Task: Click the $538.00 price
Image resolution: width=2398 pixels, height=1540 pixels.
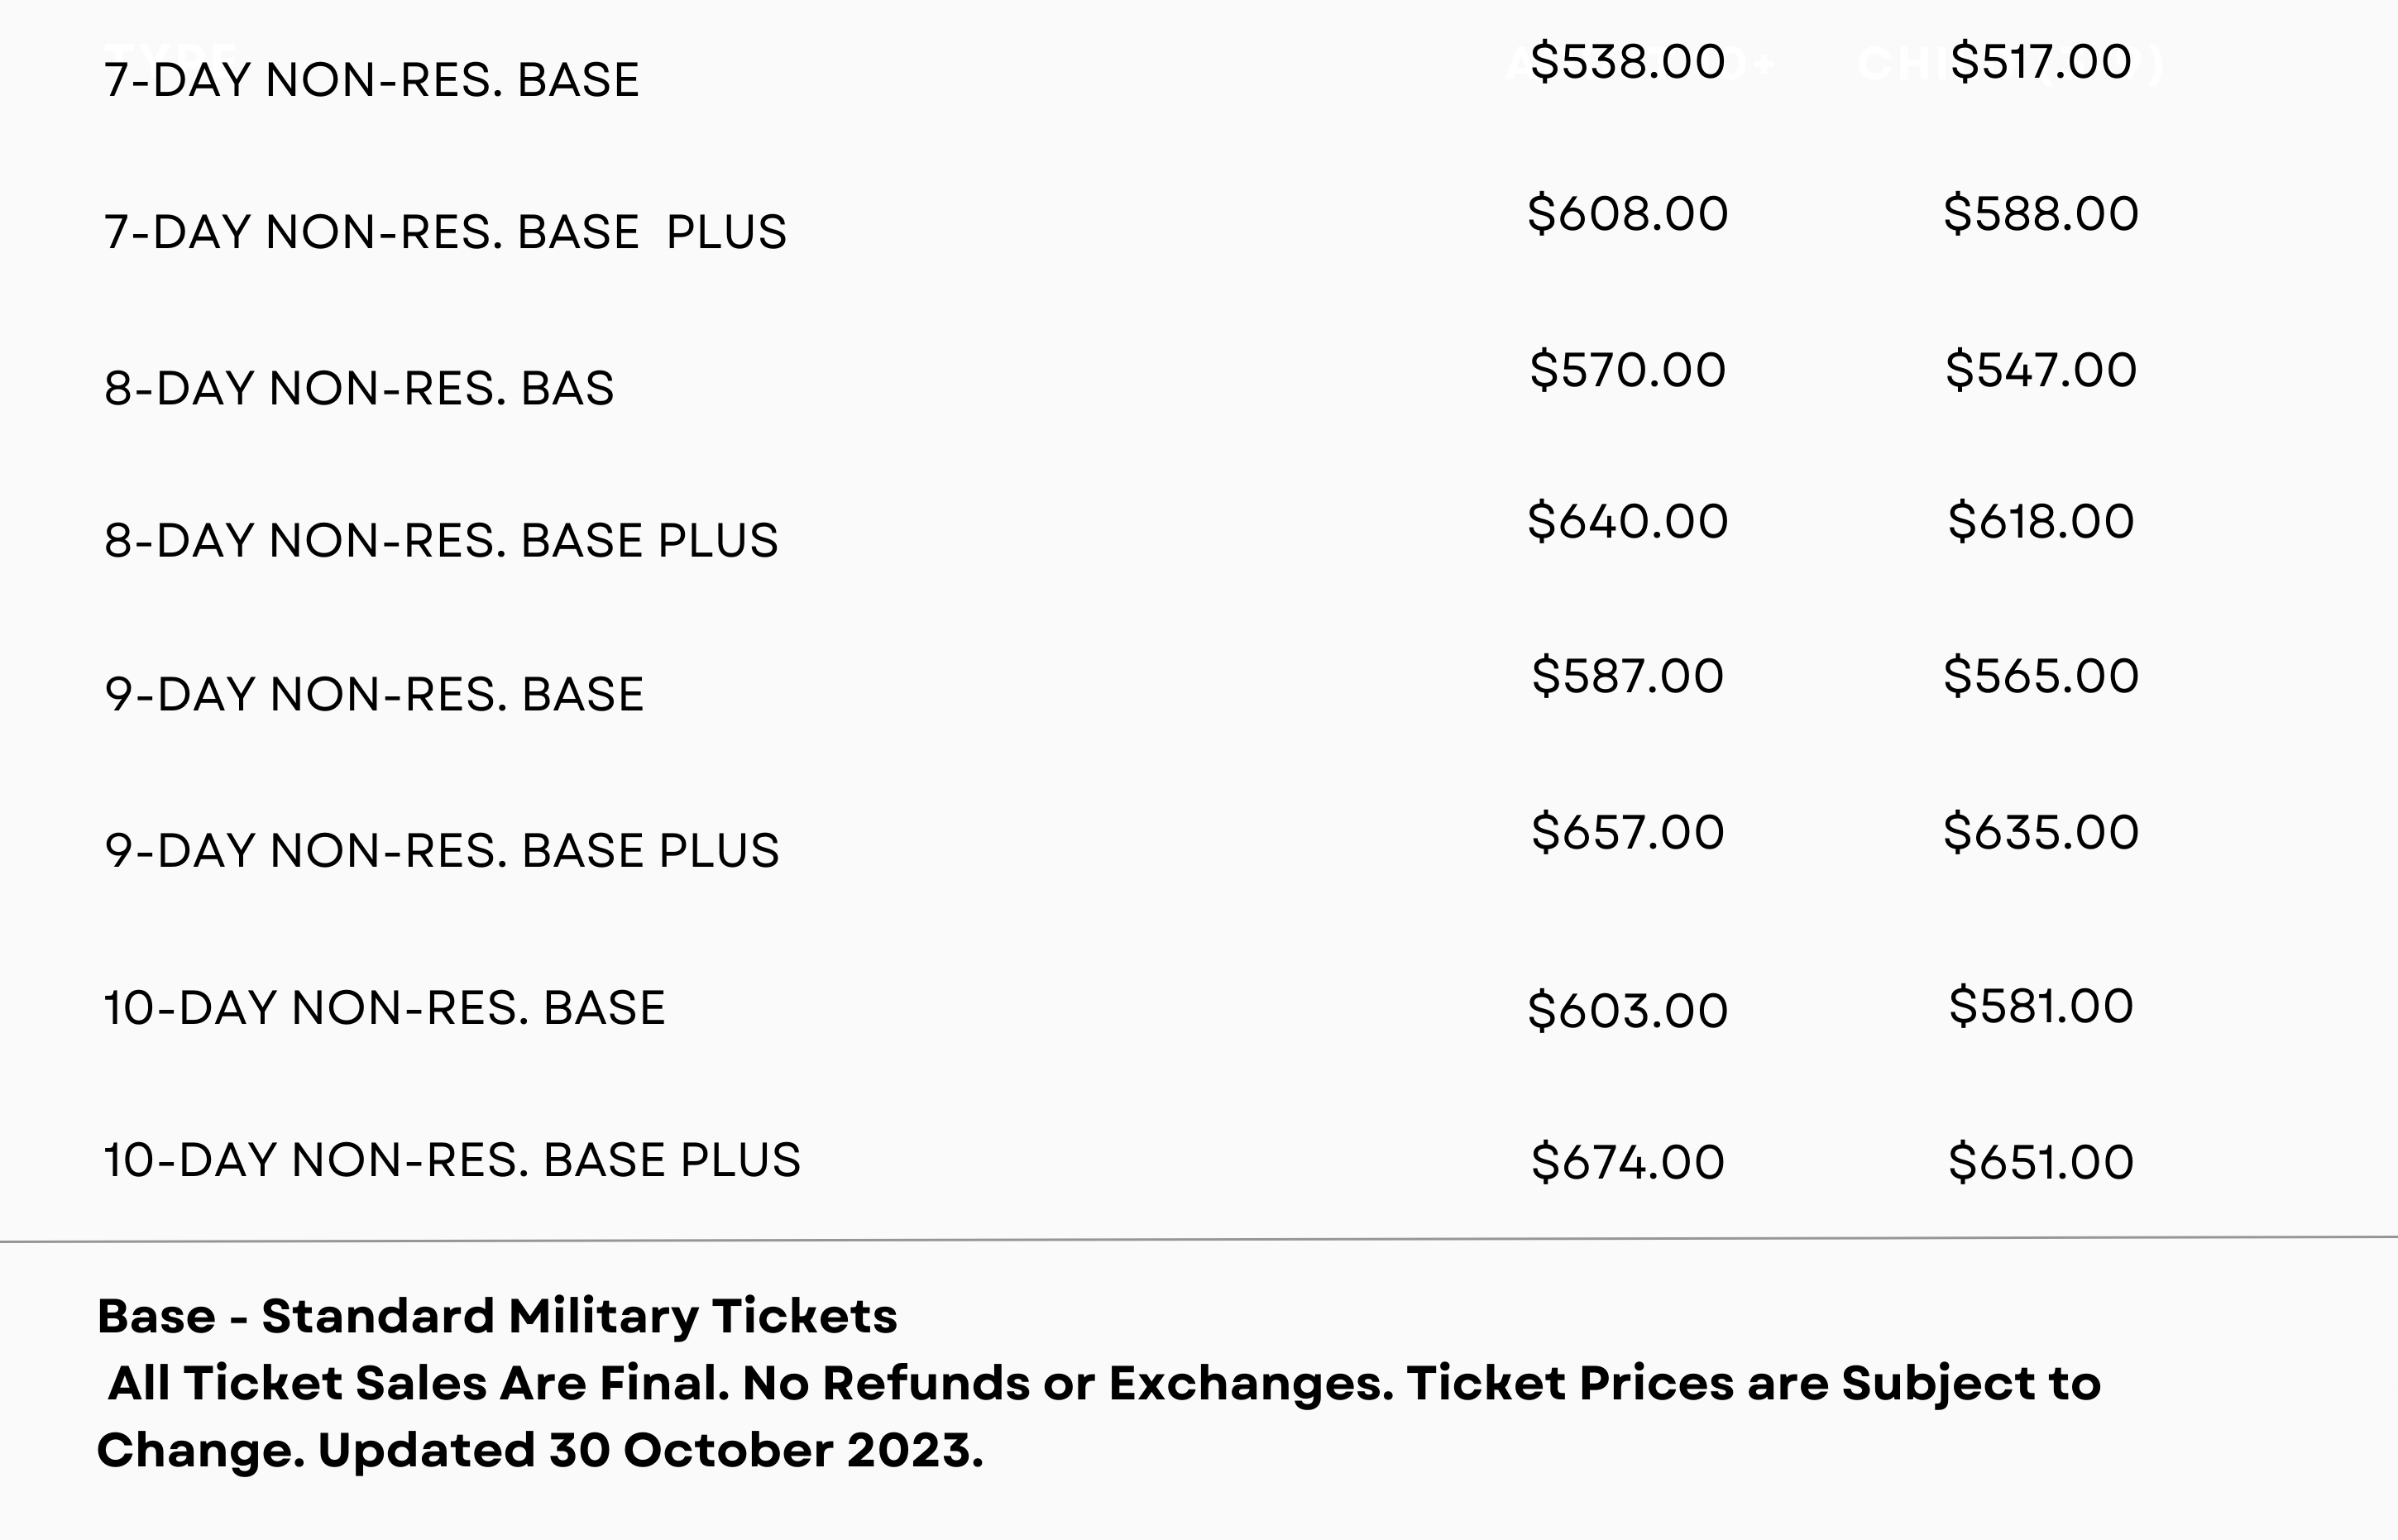Action: (1627, 62)
